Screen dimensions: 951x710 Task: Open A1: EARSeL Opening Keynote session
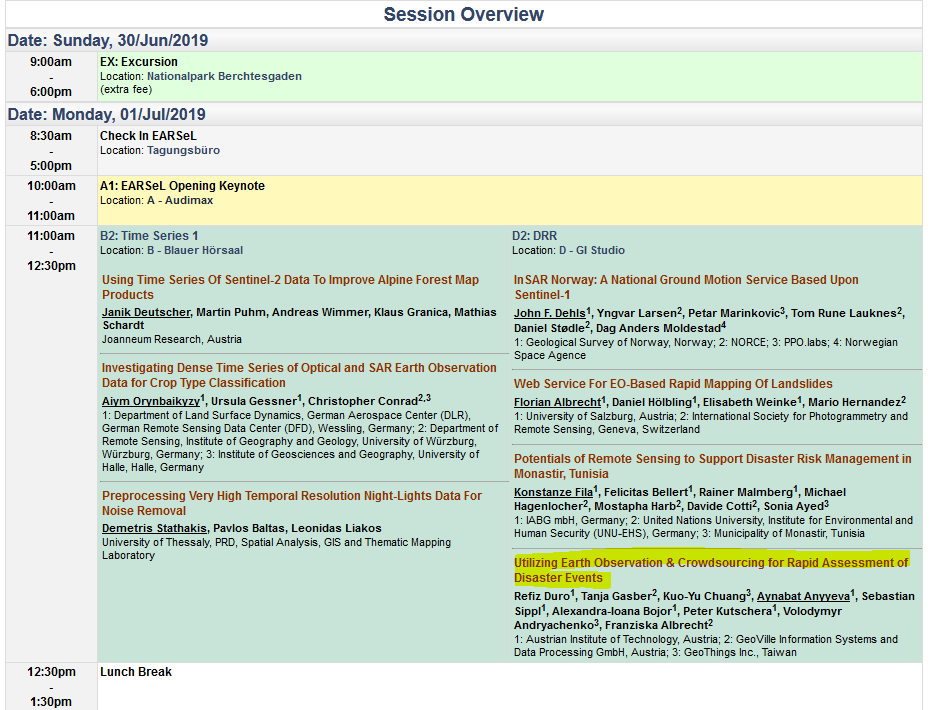click(183, 186)
